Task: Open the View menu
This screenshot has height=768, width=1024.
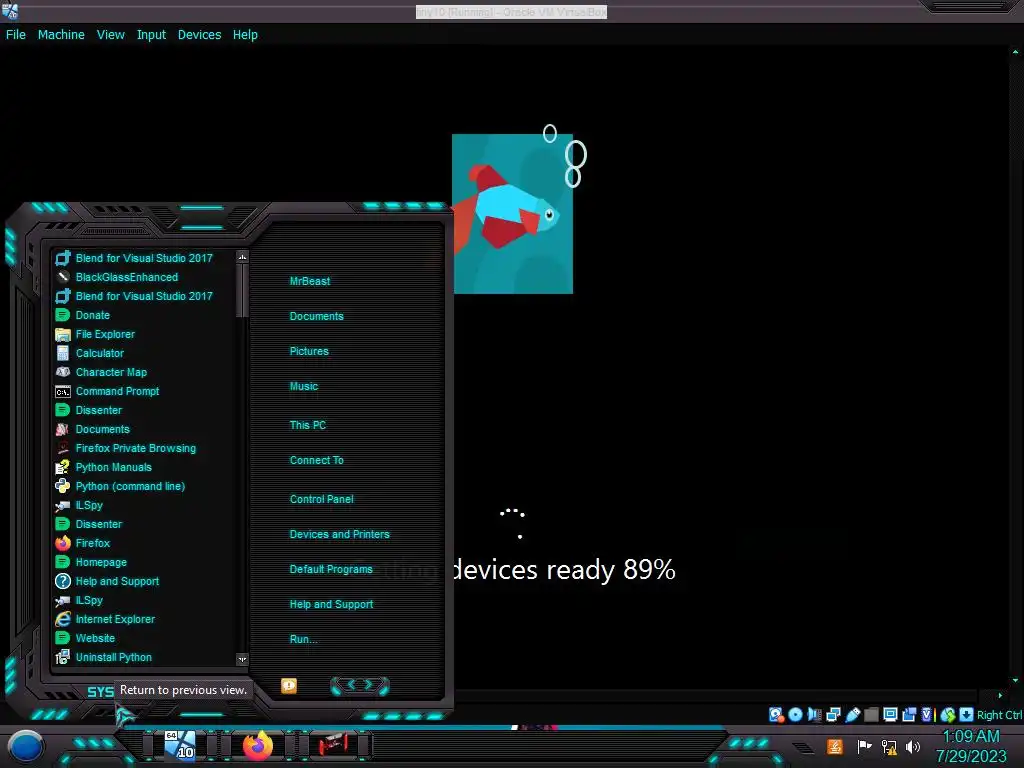Action: pos(110,35)
